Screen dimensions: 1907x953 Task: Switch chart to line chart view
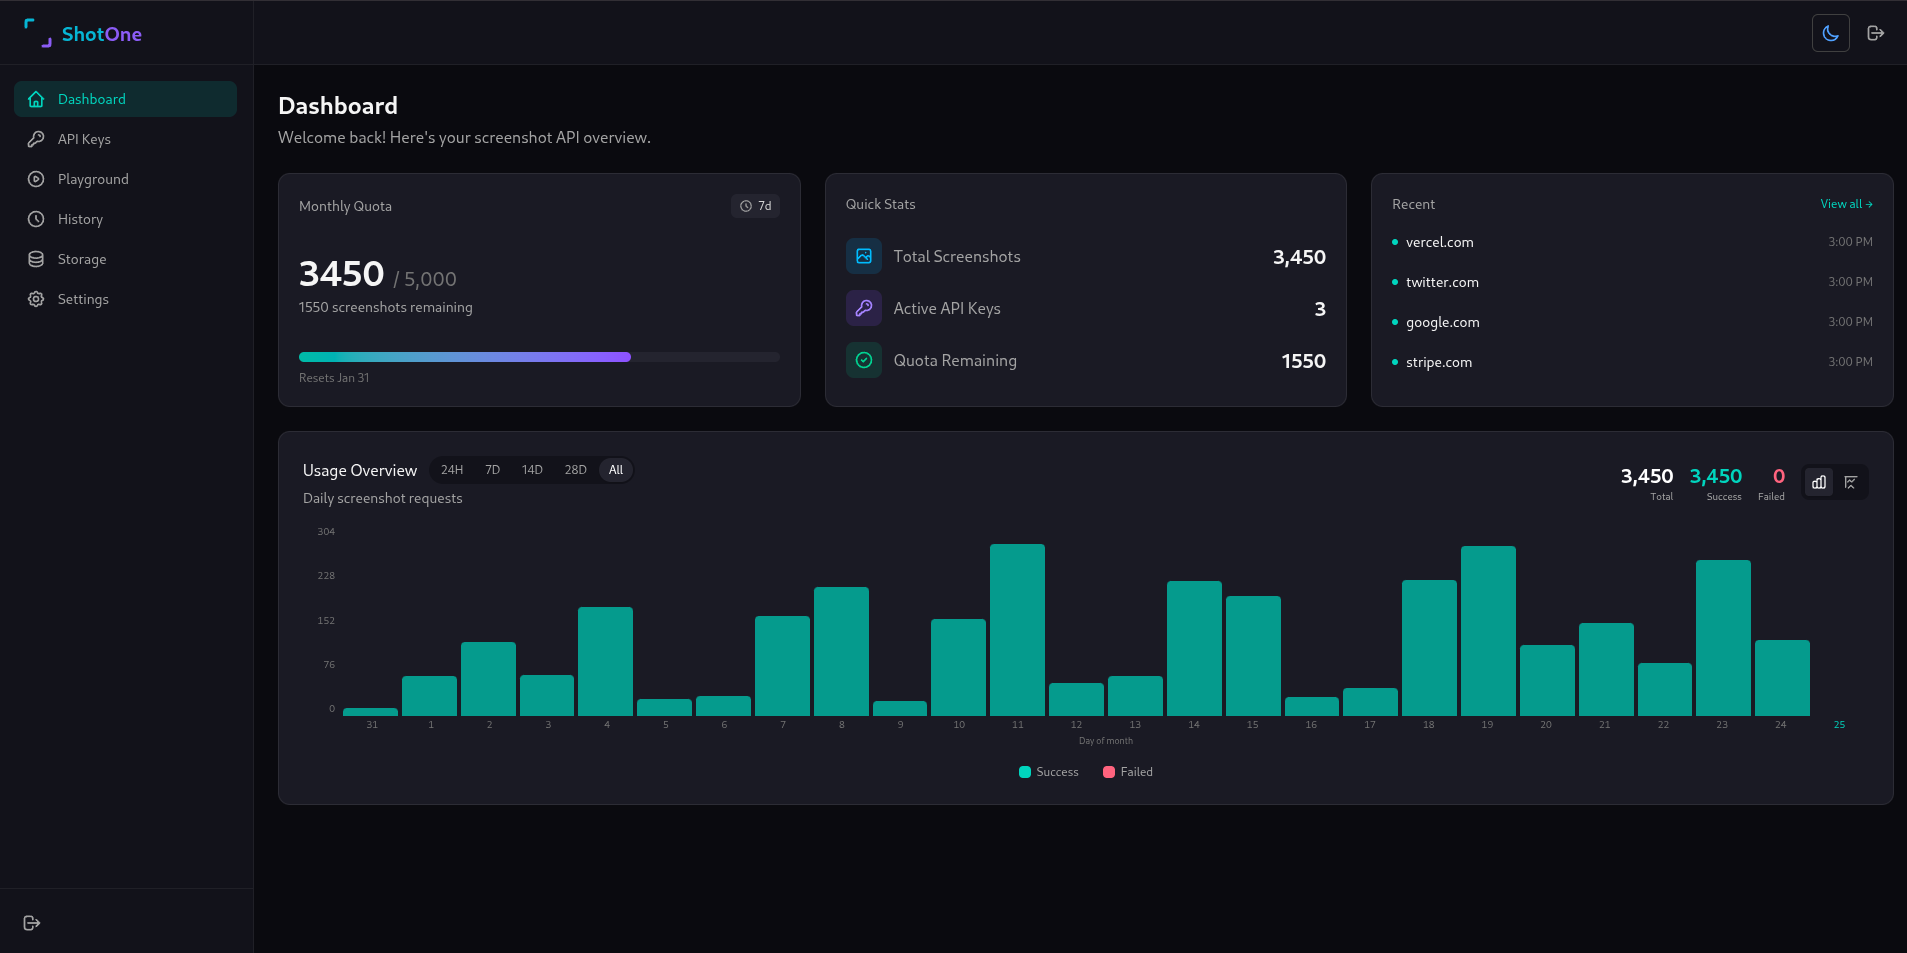1851,482
